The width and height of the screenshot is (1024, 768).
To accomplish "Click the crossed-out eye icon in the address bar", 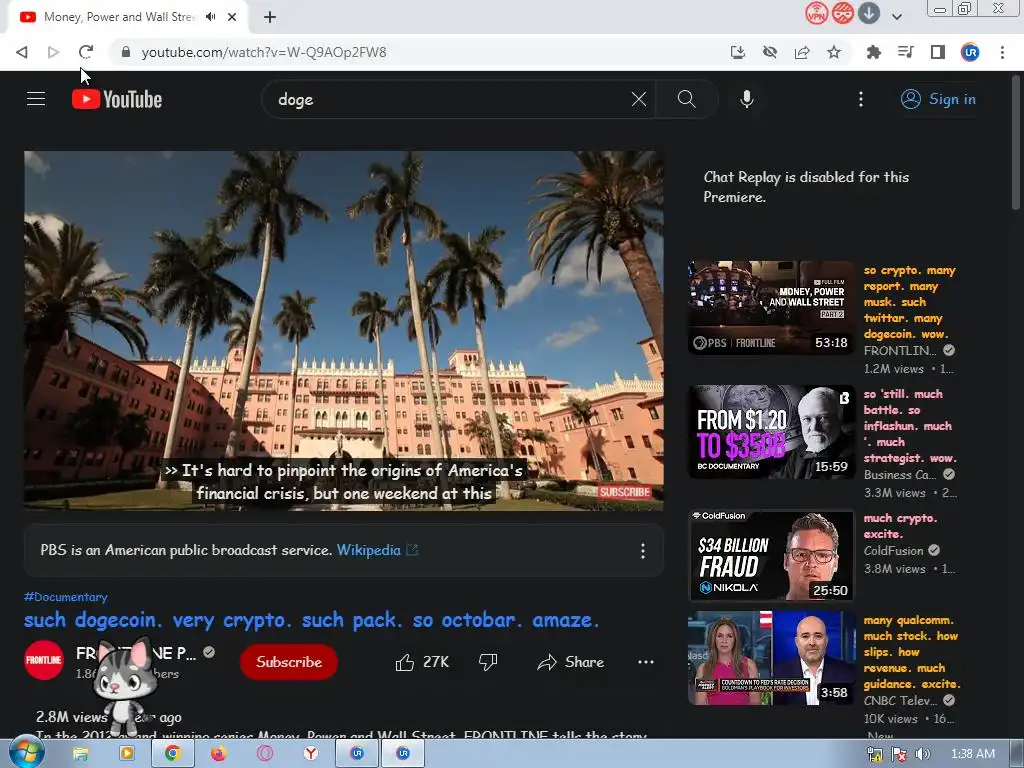I will click(x=770, y=52).
